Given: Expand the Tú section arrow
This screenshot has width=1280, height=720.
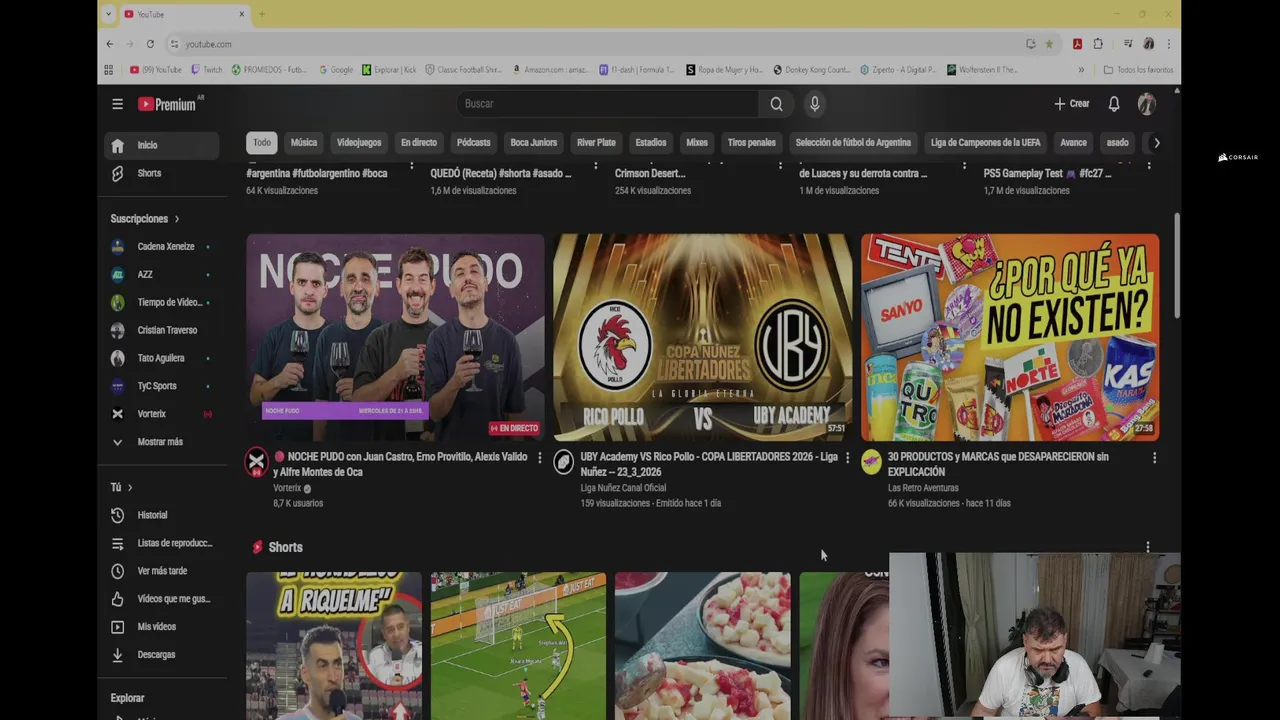Looking at the screenshot, I should (130, 487).
